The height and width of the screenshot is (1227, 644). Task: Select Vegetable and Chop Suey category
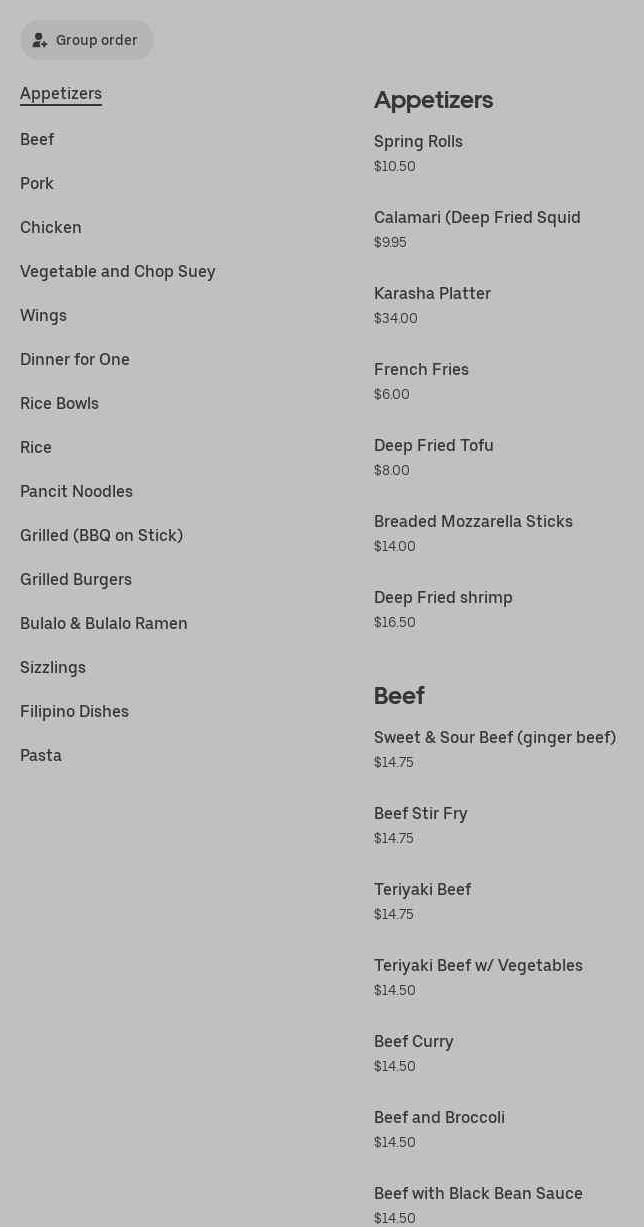(x=118, y=272)
